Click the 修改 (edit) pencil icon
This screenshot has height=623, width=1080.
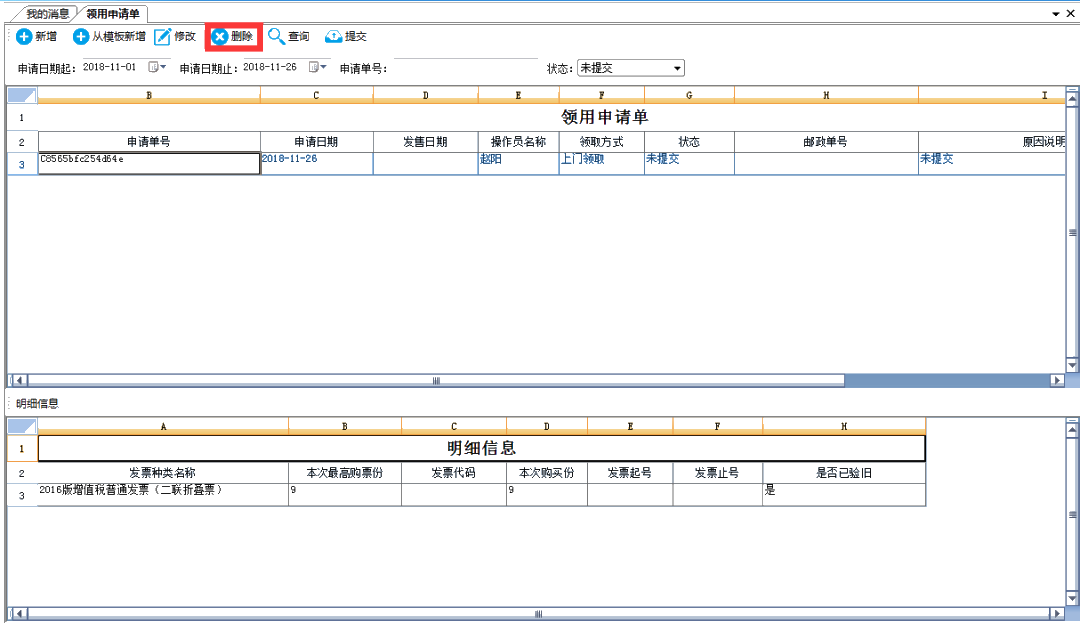(x=163, y=36)
